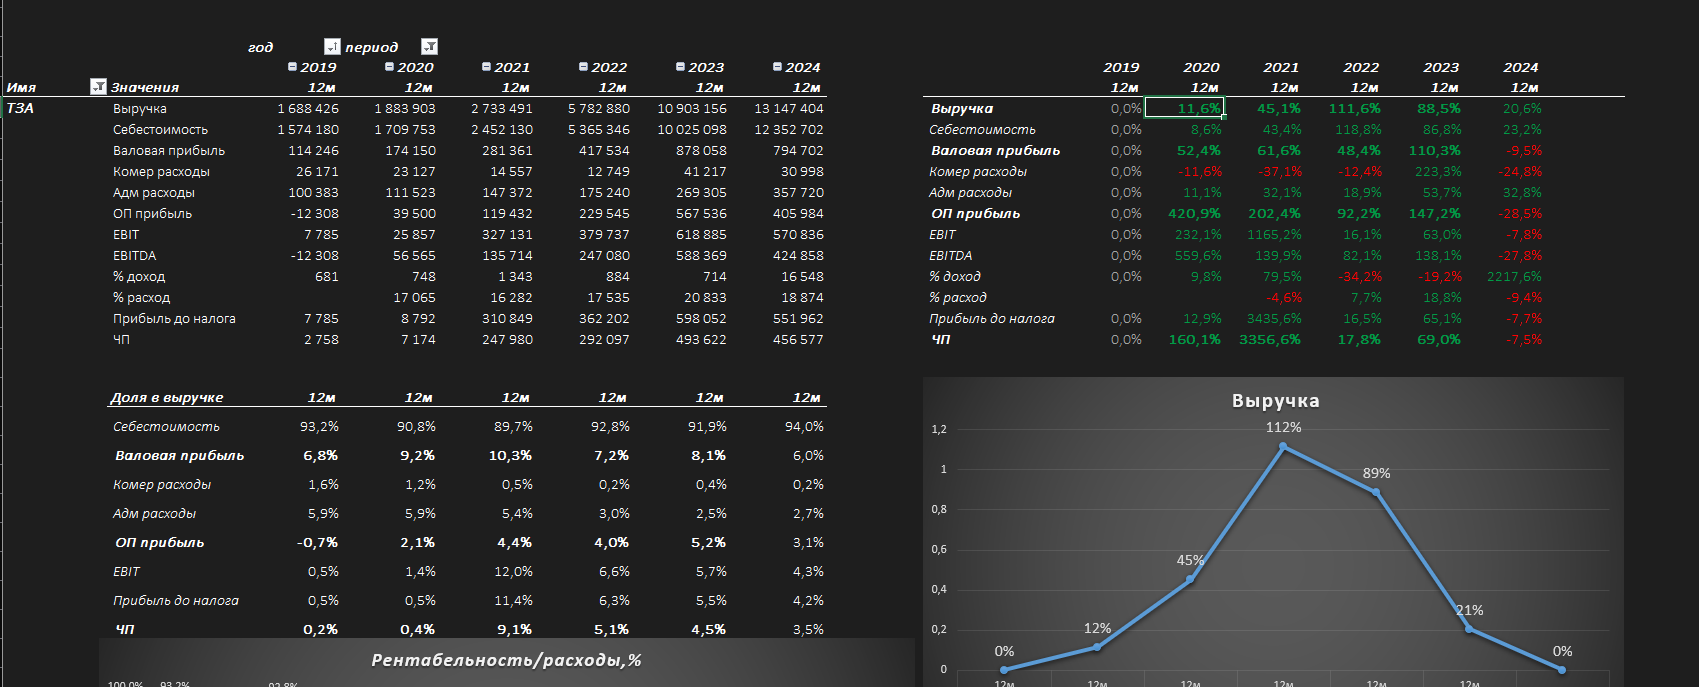The image size is (1699, 687).
Task: Collapse the 2023 pivot year group
Action: coord(680,67)
